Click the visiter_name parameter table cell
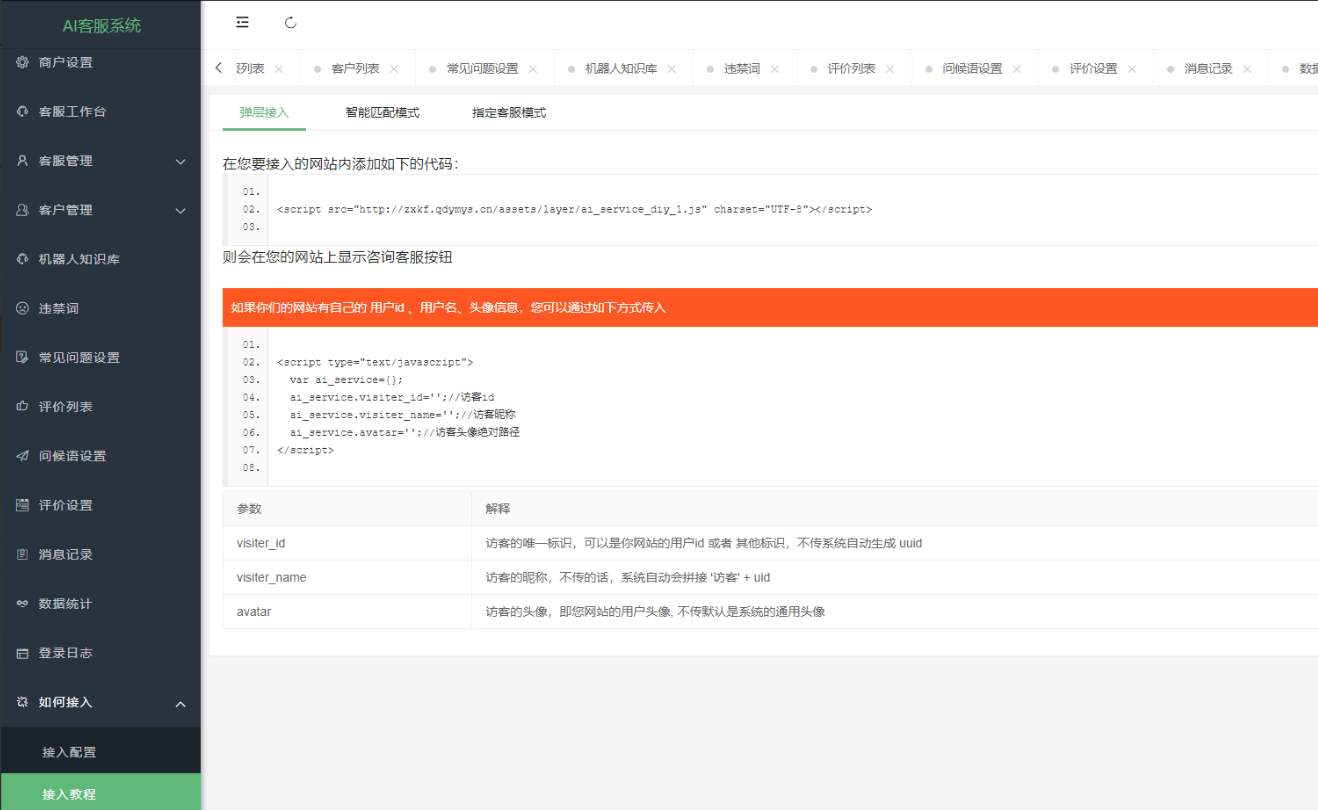Viewport: 1318px width, 810px height. [x=347, y=577]
